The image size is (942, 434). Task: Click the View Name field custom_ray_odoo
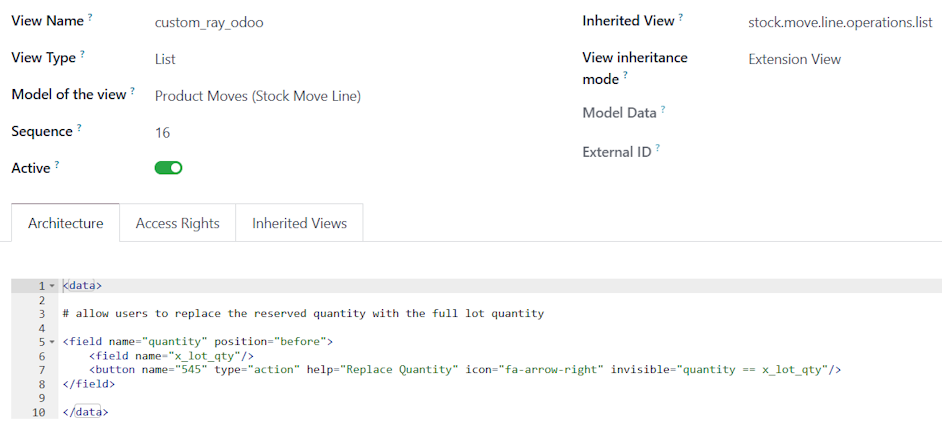pyautogui.click(x=209, y=22)
